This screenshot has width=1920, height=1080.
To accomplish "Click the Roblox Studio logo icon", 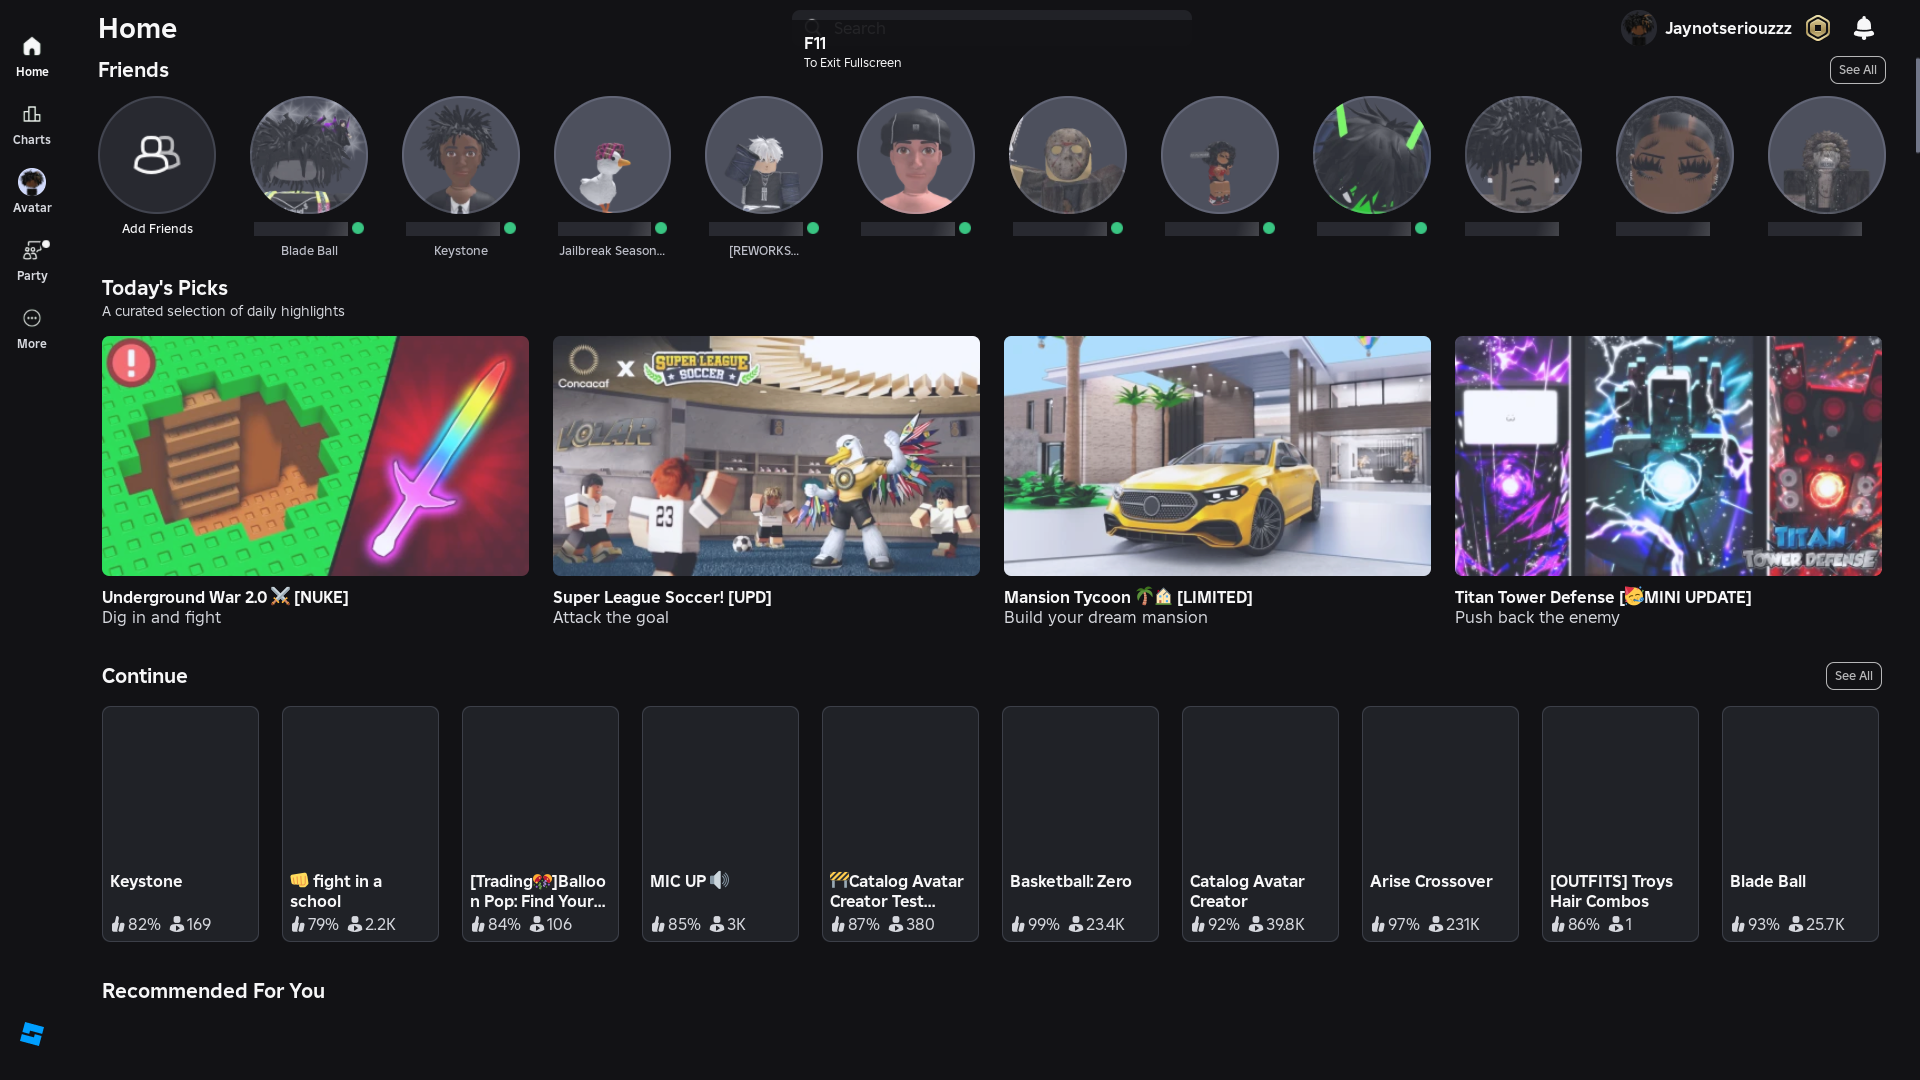I will click(x=32, y=1034).
